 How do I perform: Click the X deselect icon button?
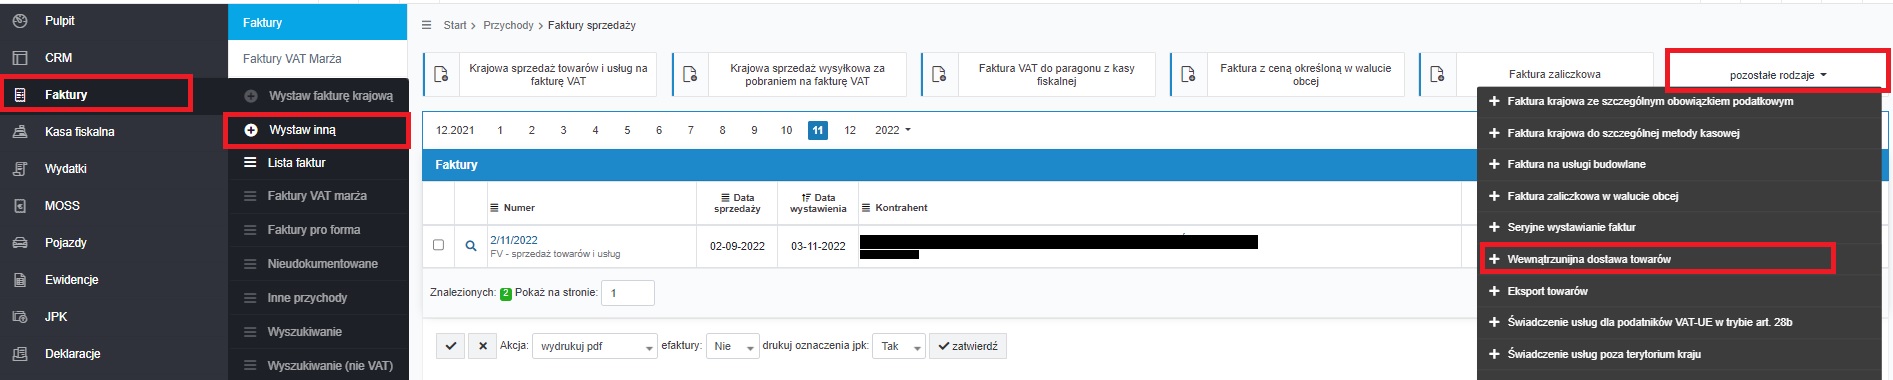(483, 346)
